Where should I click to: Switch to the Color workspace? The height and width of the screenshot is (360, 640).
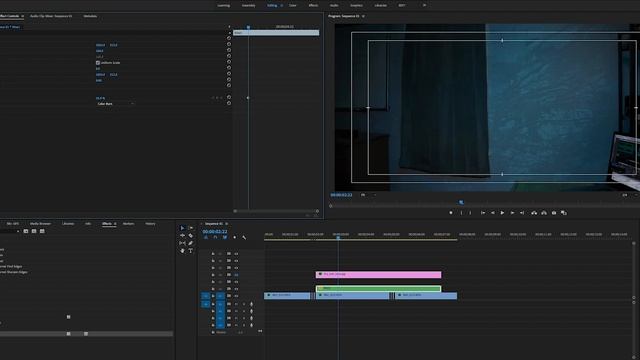[293, 6]
